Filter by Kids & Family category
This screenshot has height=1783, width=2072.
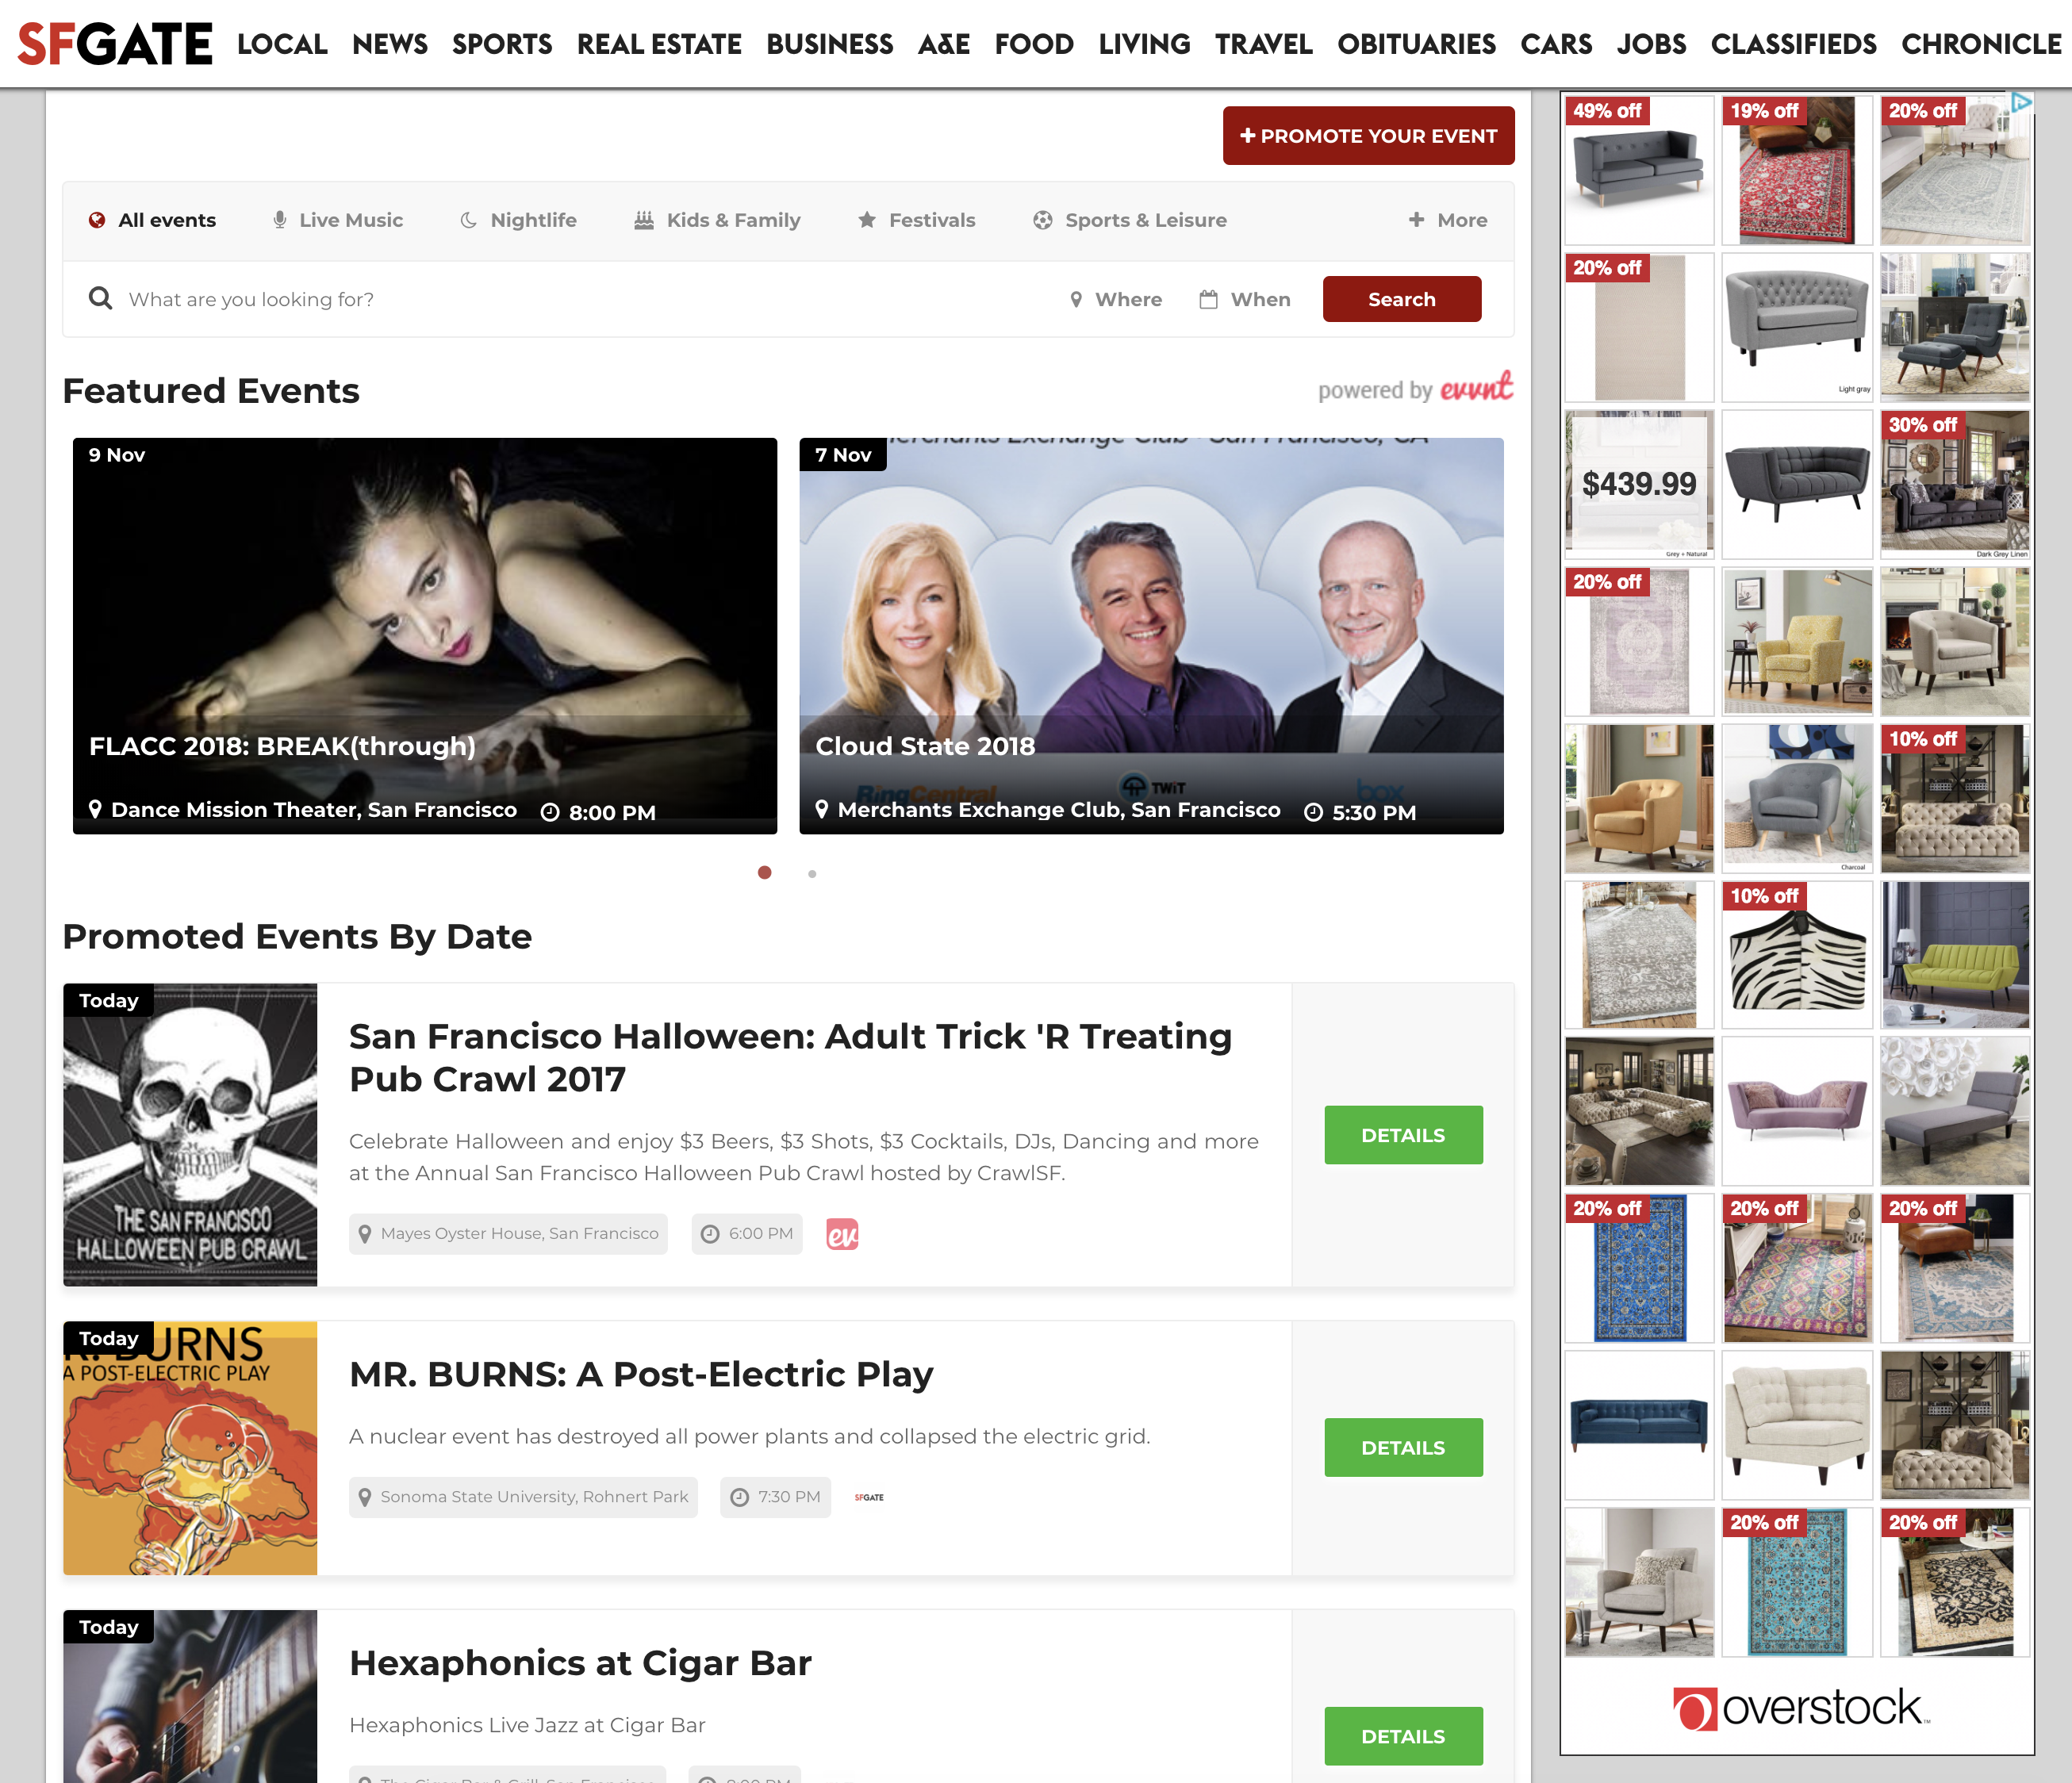pyautogui.click(x=718, y=220)
